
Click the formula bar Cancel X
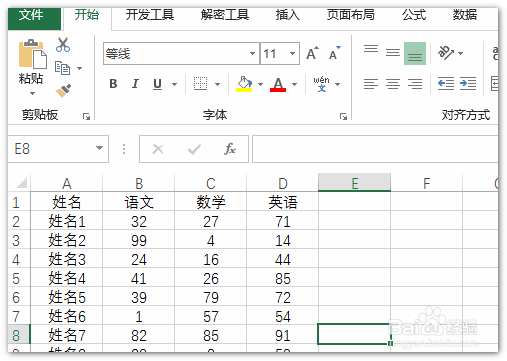[158, 149]
